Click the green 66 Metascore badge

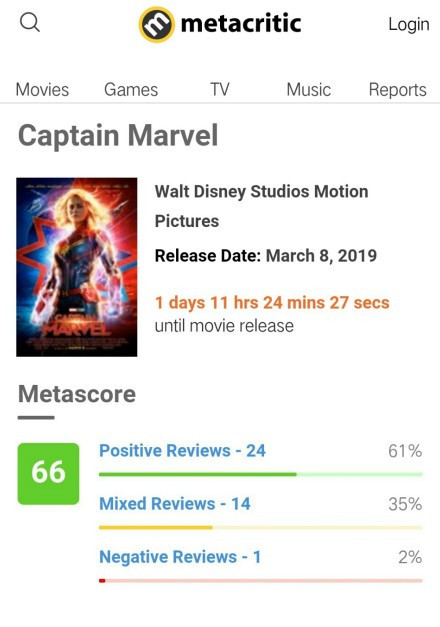(48, 473)
